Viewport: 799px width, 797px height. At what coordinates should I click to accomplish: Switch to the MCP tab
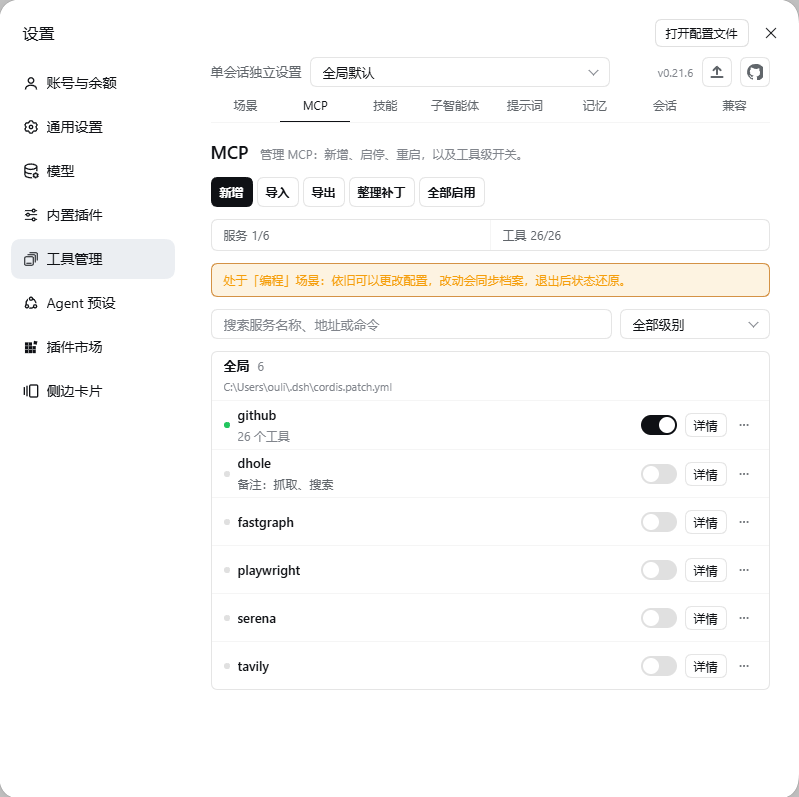(315, 105)
